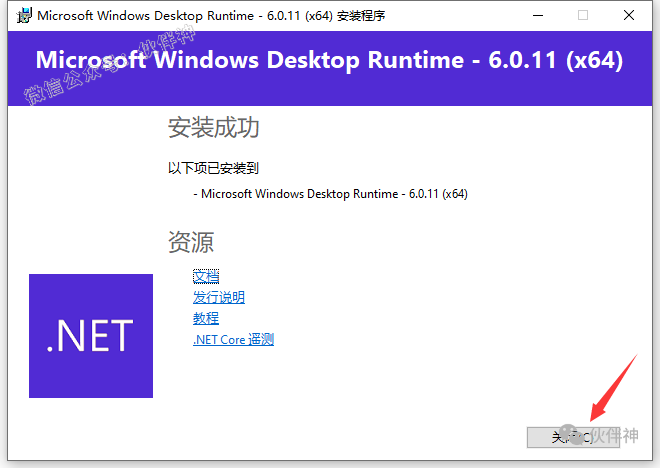Image resolution: width=660 pixels, height=468 pixels.
Task: Click the window title text in the title bar
Action: (211, 16)
